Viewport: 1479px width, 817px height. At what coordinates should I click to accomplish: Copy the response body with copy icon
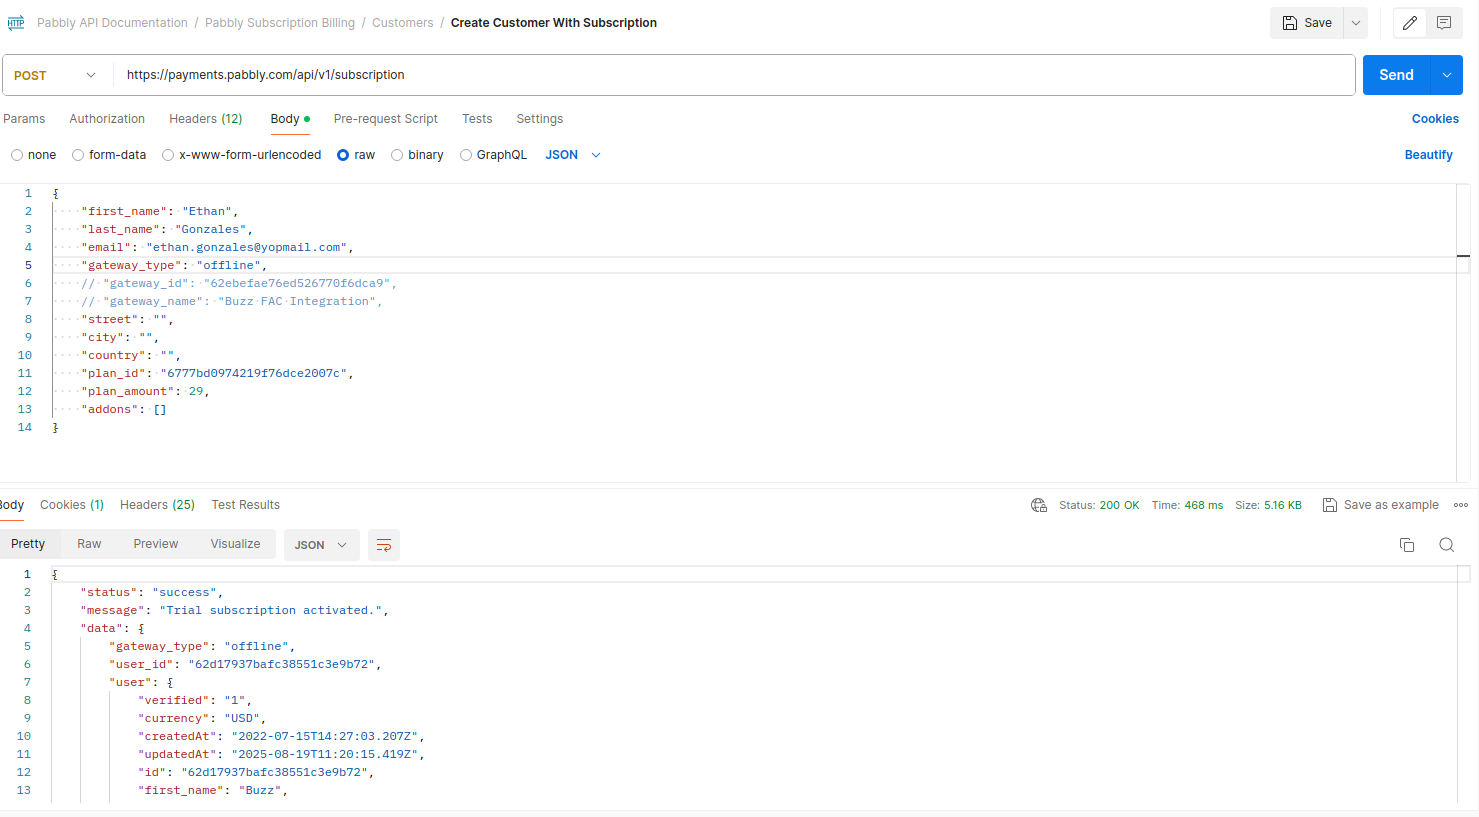coord(1407,545)
